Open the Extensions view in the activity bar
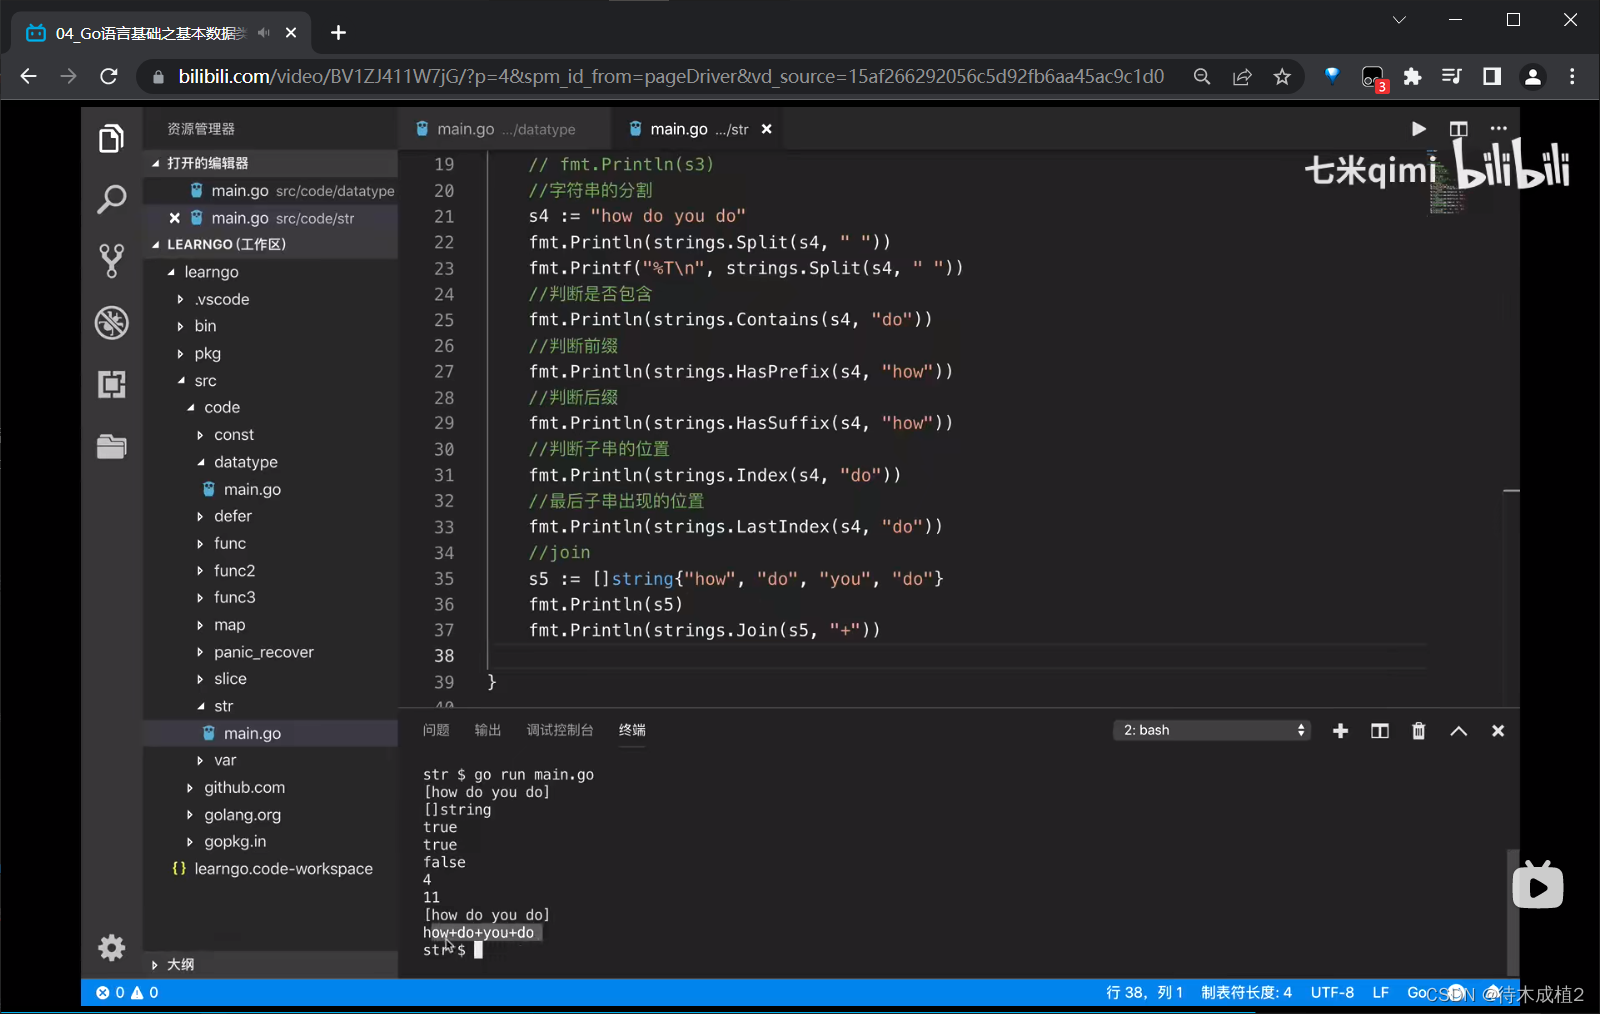This screenshot has height=1014, width=1600. pos(111,384)
